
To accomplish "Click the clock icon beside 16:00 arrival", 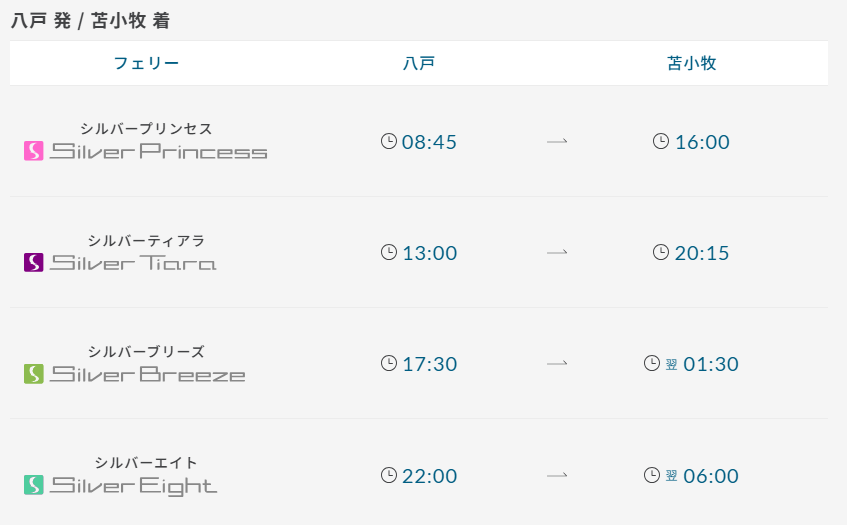I will point(661,141).
